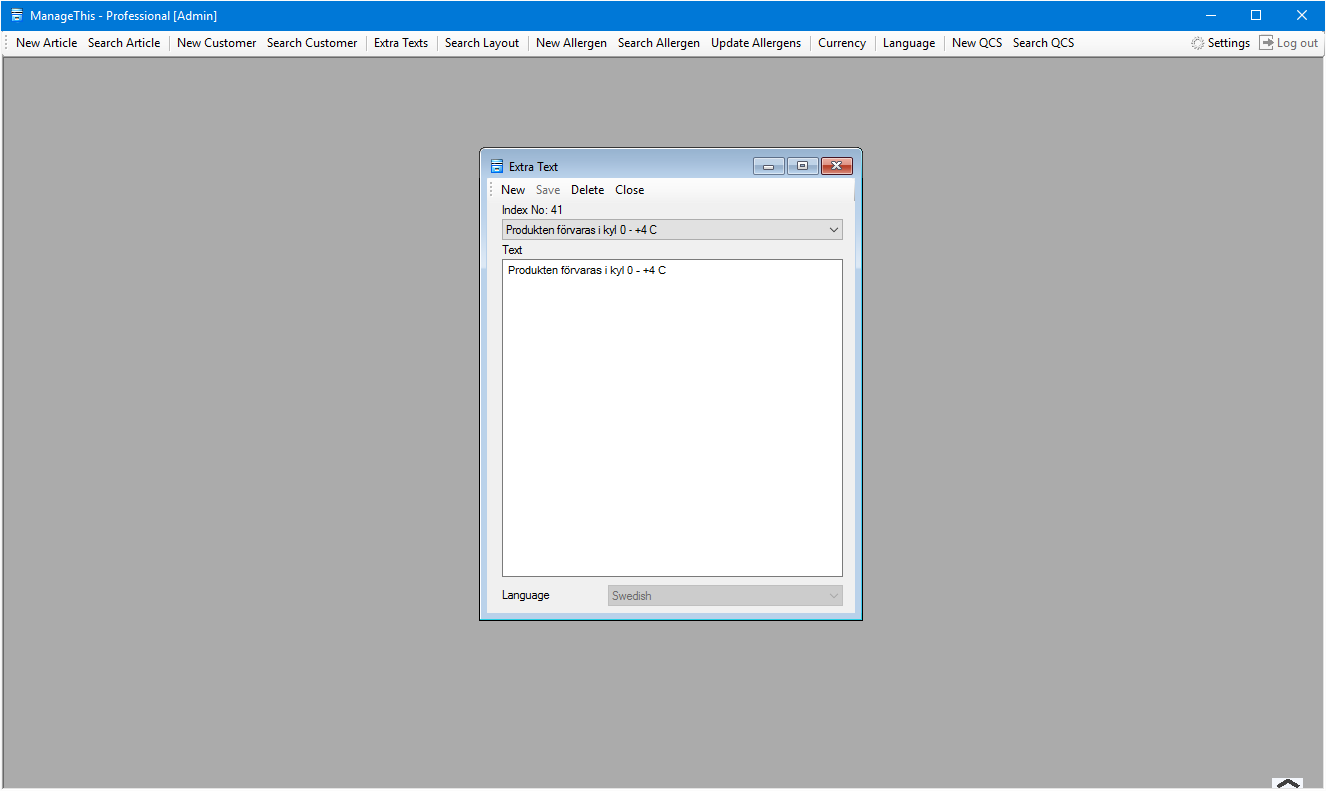Open the Extra Texts menu item
This screenshot has height=791, width=1326.
[401, 43]
